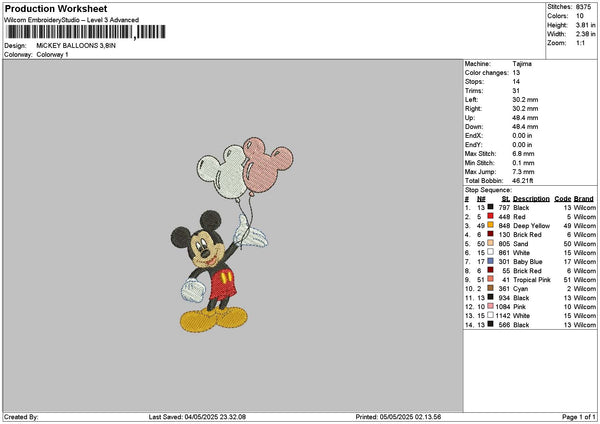Image resolution: width=600 pixels, height=424 pixels.
Task: Click the white Mickey-shaped balloon
Action: [x=221, y=172]
